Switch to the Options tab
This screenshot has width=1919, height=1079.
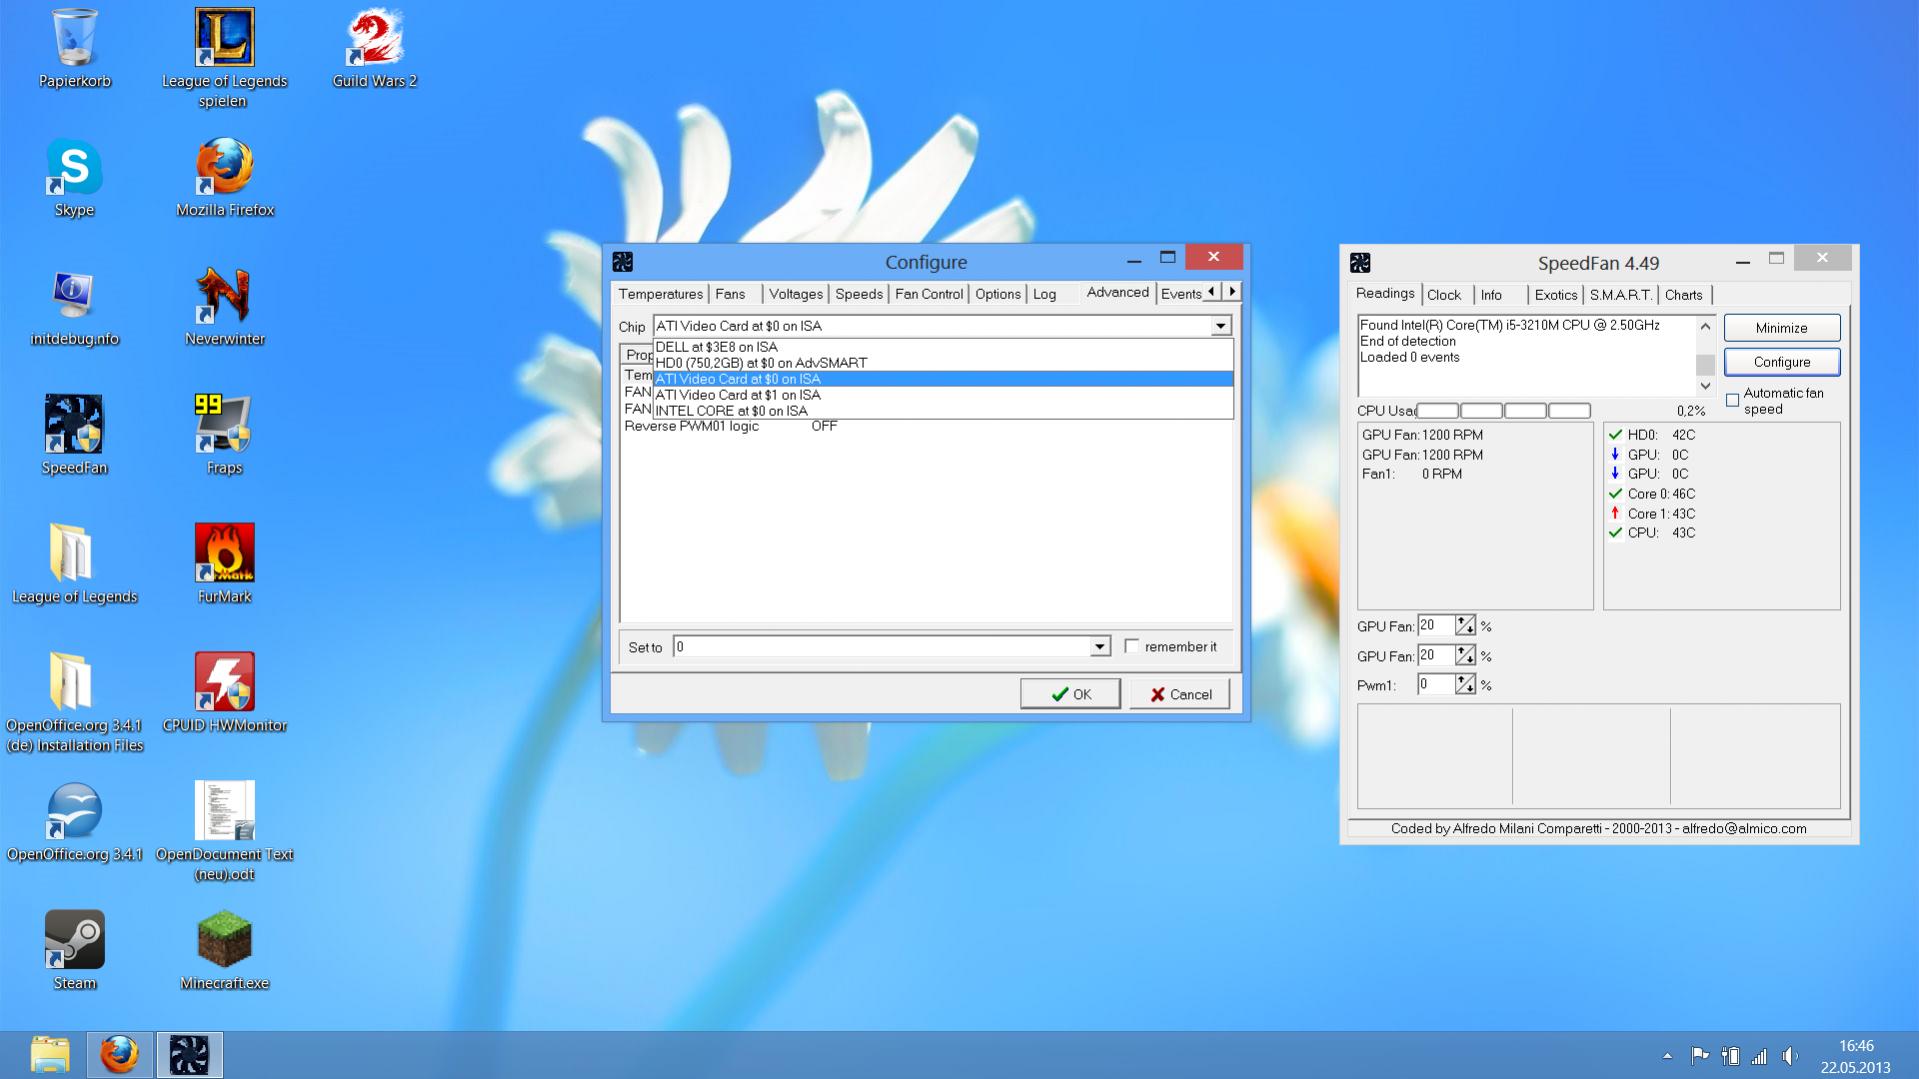click(998, 294)
